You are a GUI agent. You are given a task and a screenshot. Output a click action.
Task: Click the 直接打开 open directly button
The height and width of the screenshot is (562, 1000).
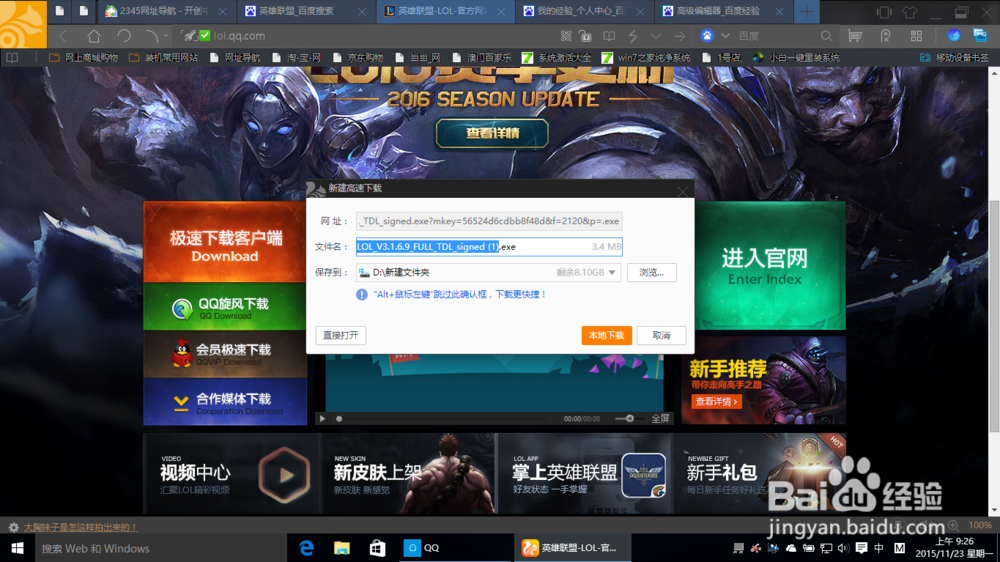(x=341, y=336)
